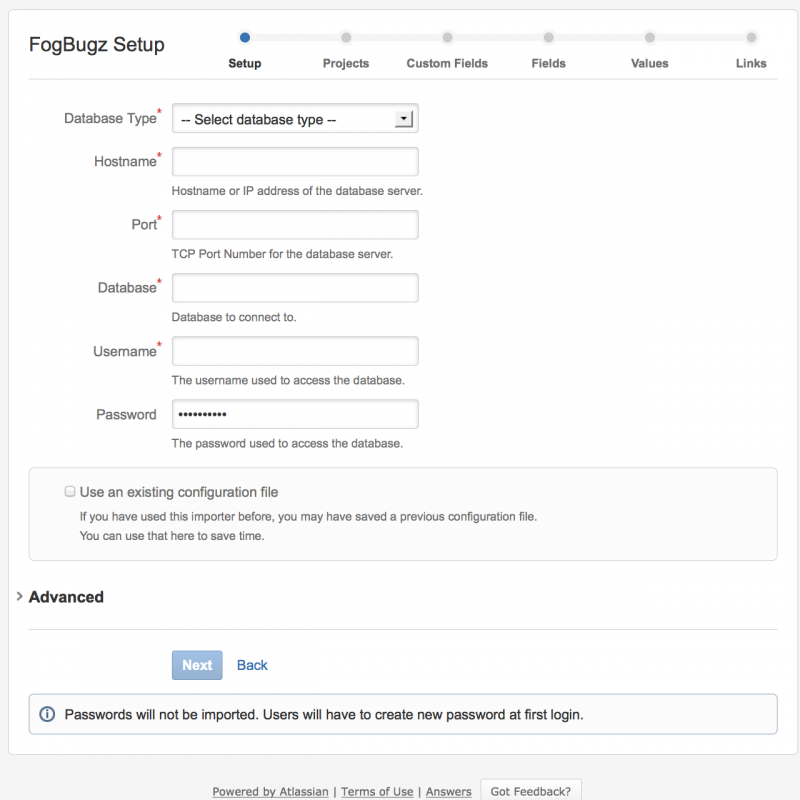Select the Username input box
Viewport: 800px width, 800px height.
click(x=295, y=351)
